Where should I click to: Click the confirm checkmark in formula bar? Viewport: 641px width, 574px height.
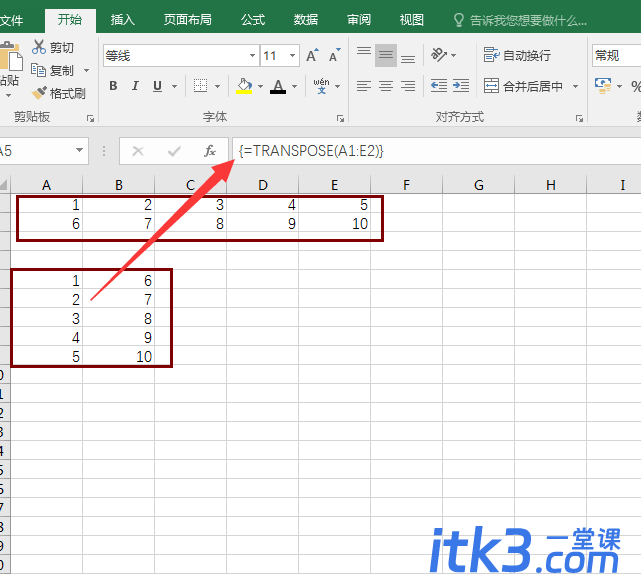coord(174,151)
